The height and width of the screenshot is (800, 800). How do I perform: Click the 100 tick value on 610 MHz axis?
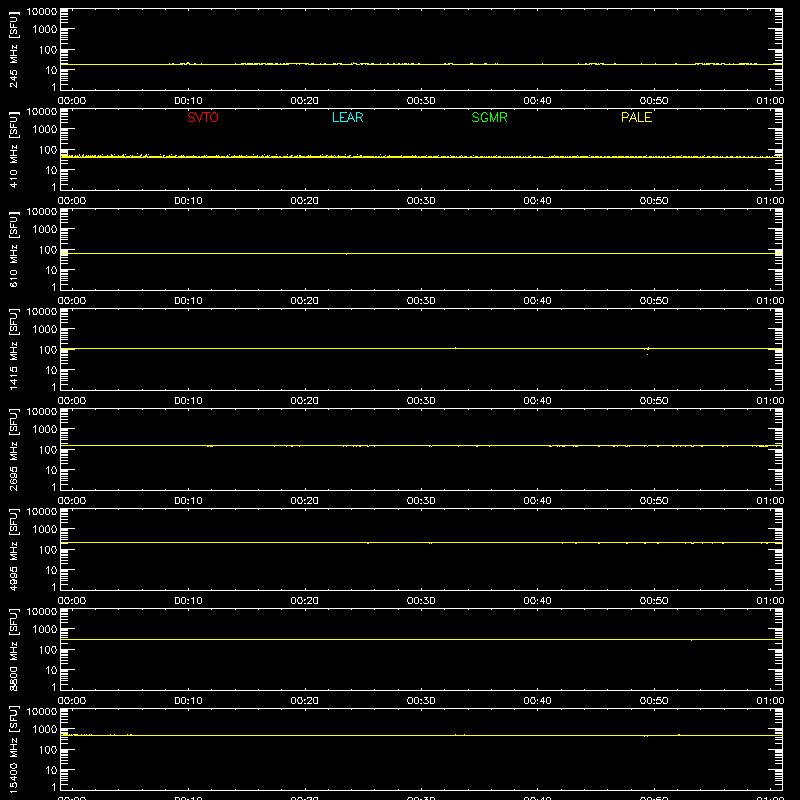click(x=48, y=250)
